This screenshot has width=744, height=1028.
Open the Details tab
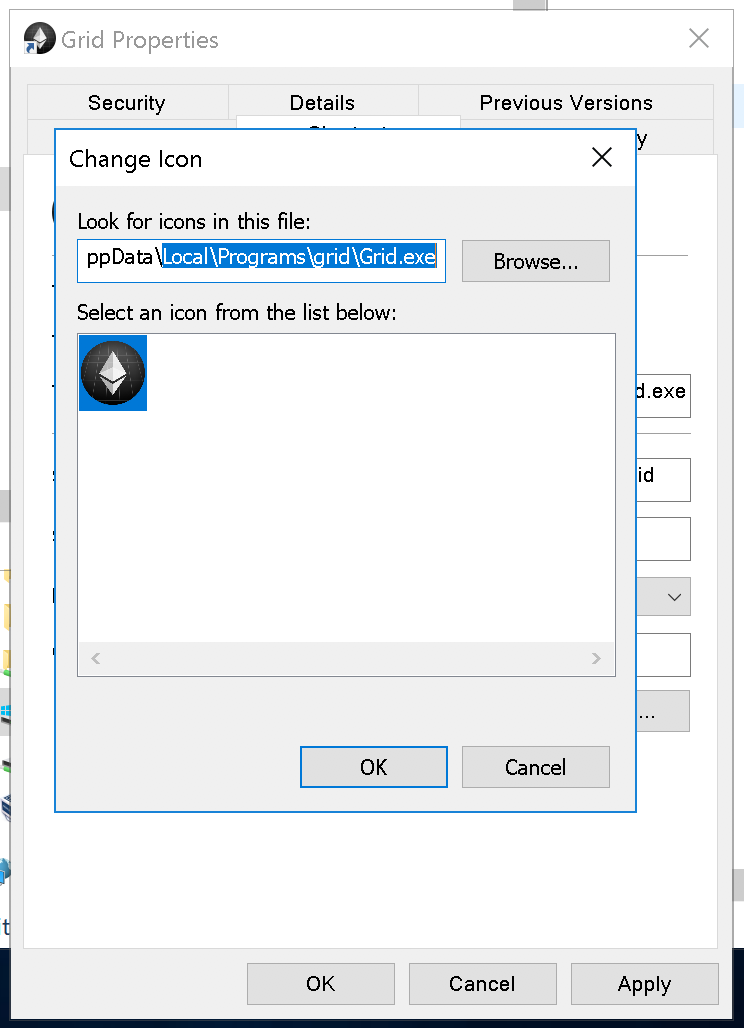[x=322, y=102]
